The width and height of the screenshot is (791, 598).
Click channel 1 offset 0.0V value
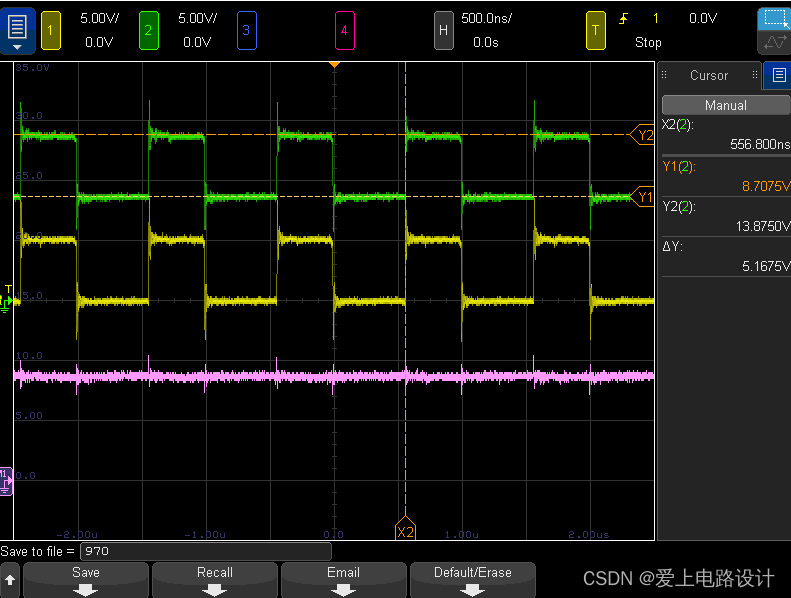point(99,42)
